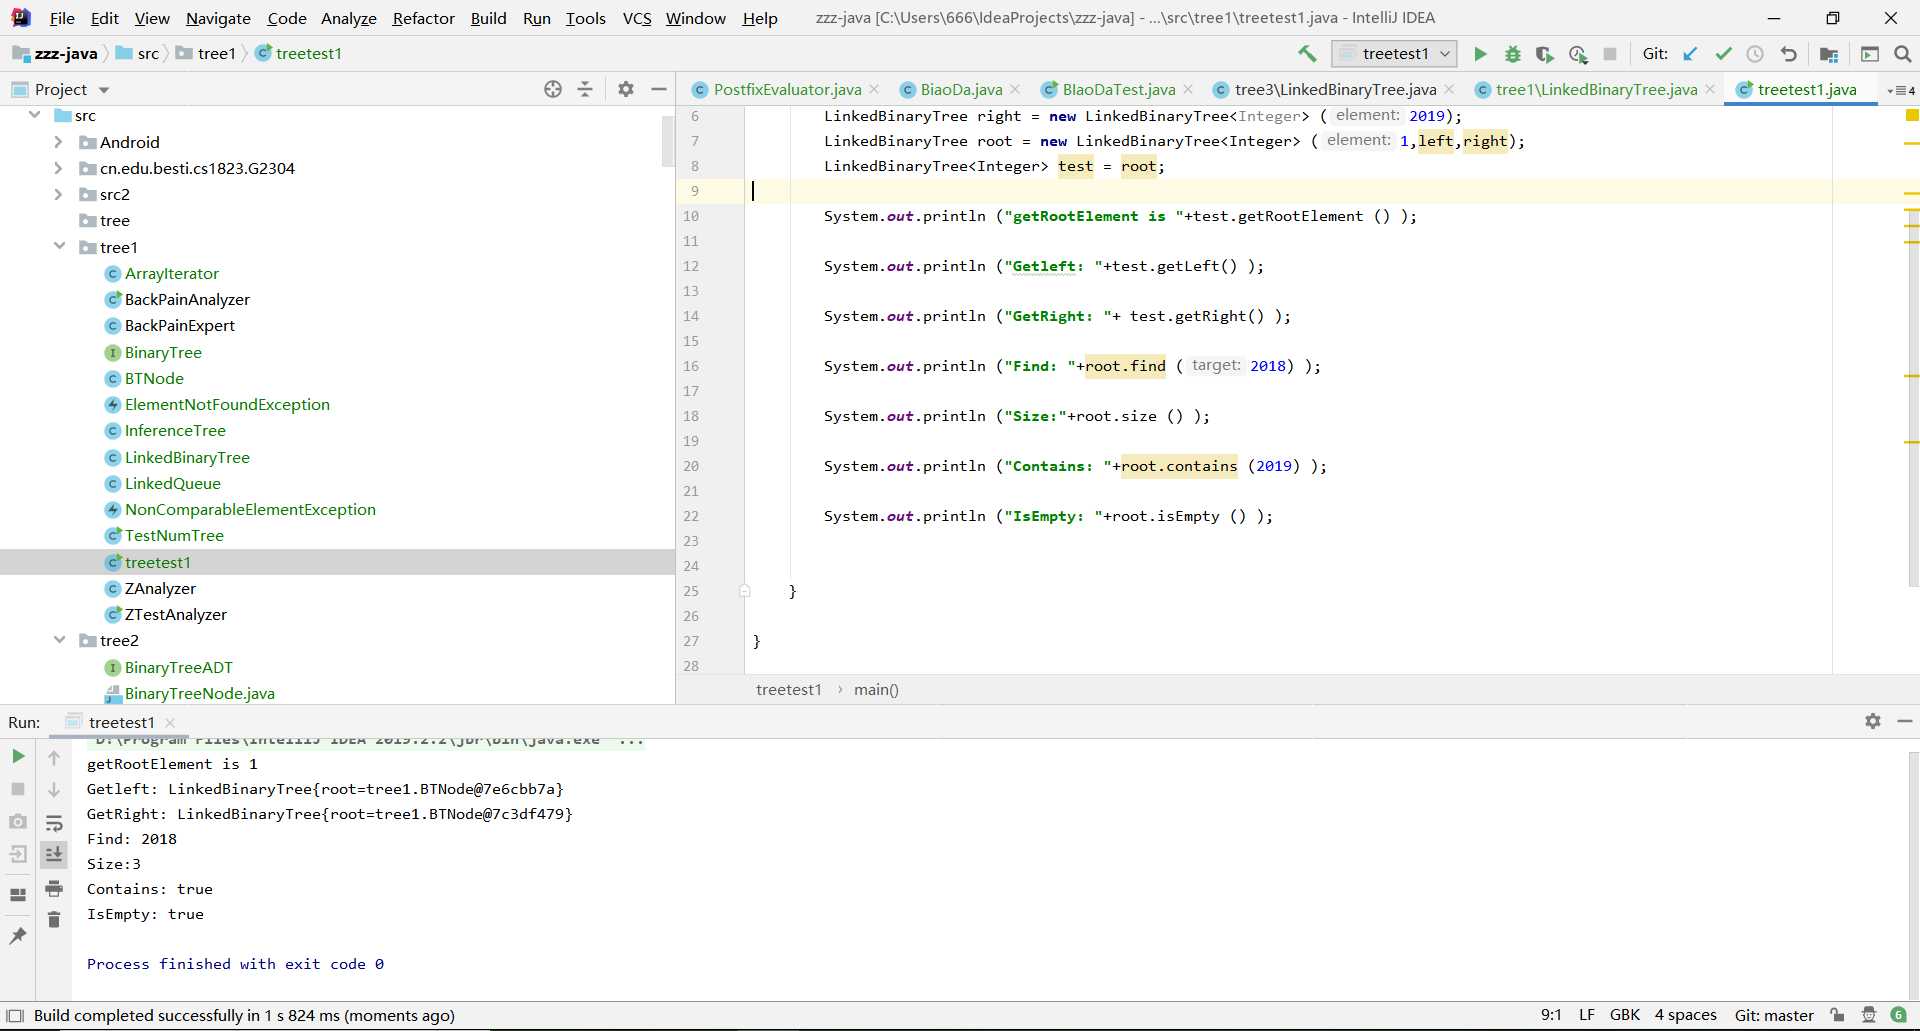Image resolution: width=1920 pixels, height=1031 pixels.
Task: Hide the Project tool window
Action: (x=659, y=89)
